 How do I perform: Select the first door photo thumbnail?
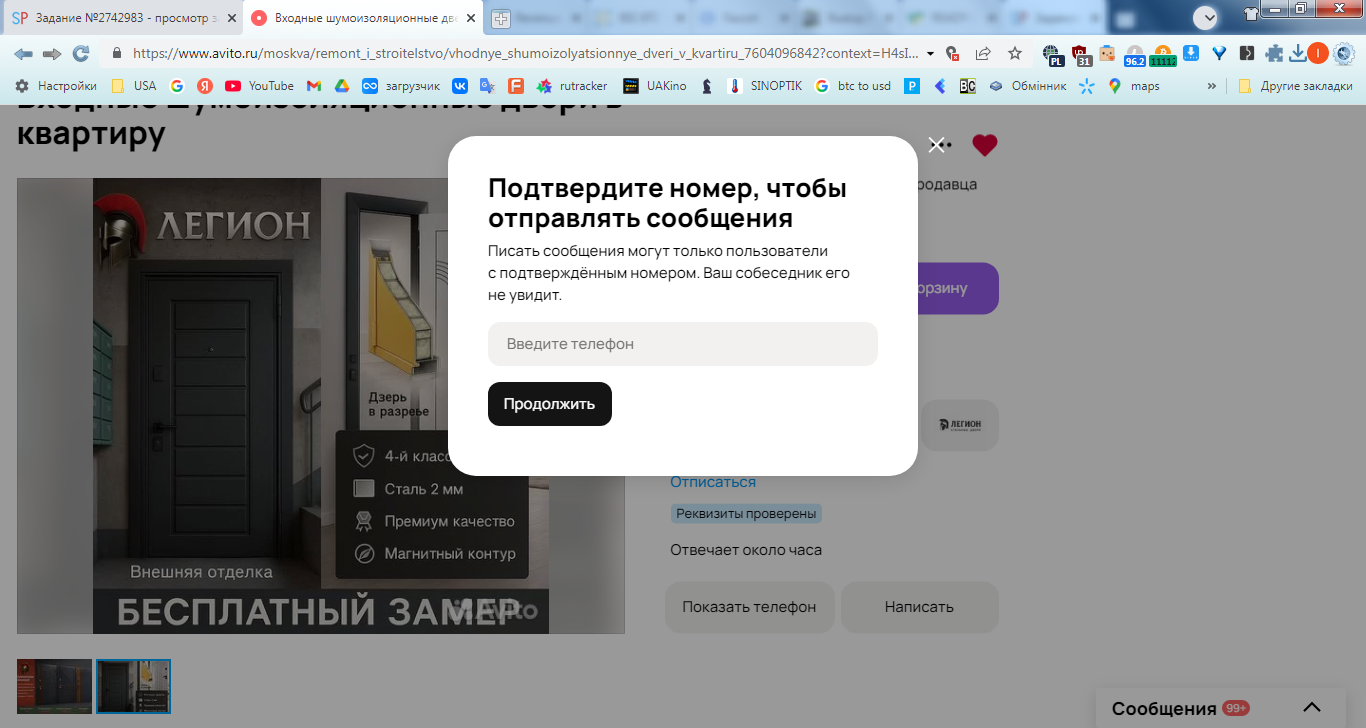click(x=54, y=686)
